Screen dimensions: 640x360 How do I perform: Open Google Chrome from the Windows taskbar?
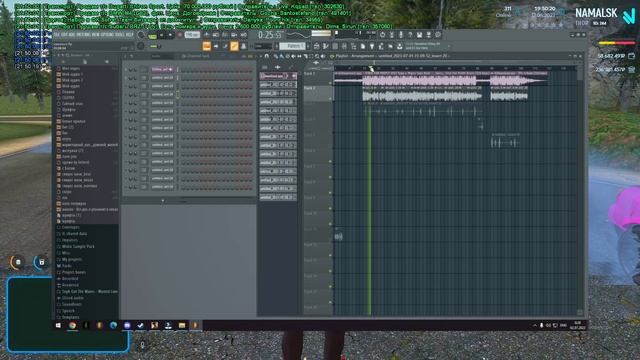pyautogui.click(x=72, y=325)
